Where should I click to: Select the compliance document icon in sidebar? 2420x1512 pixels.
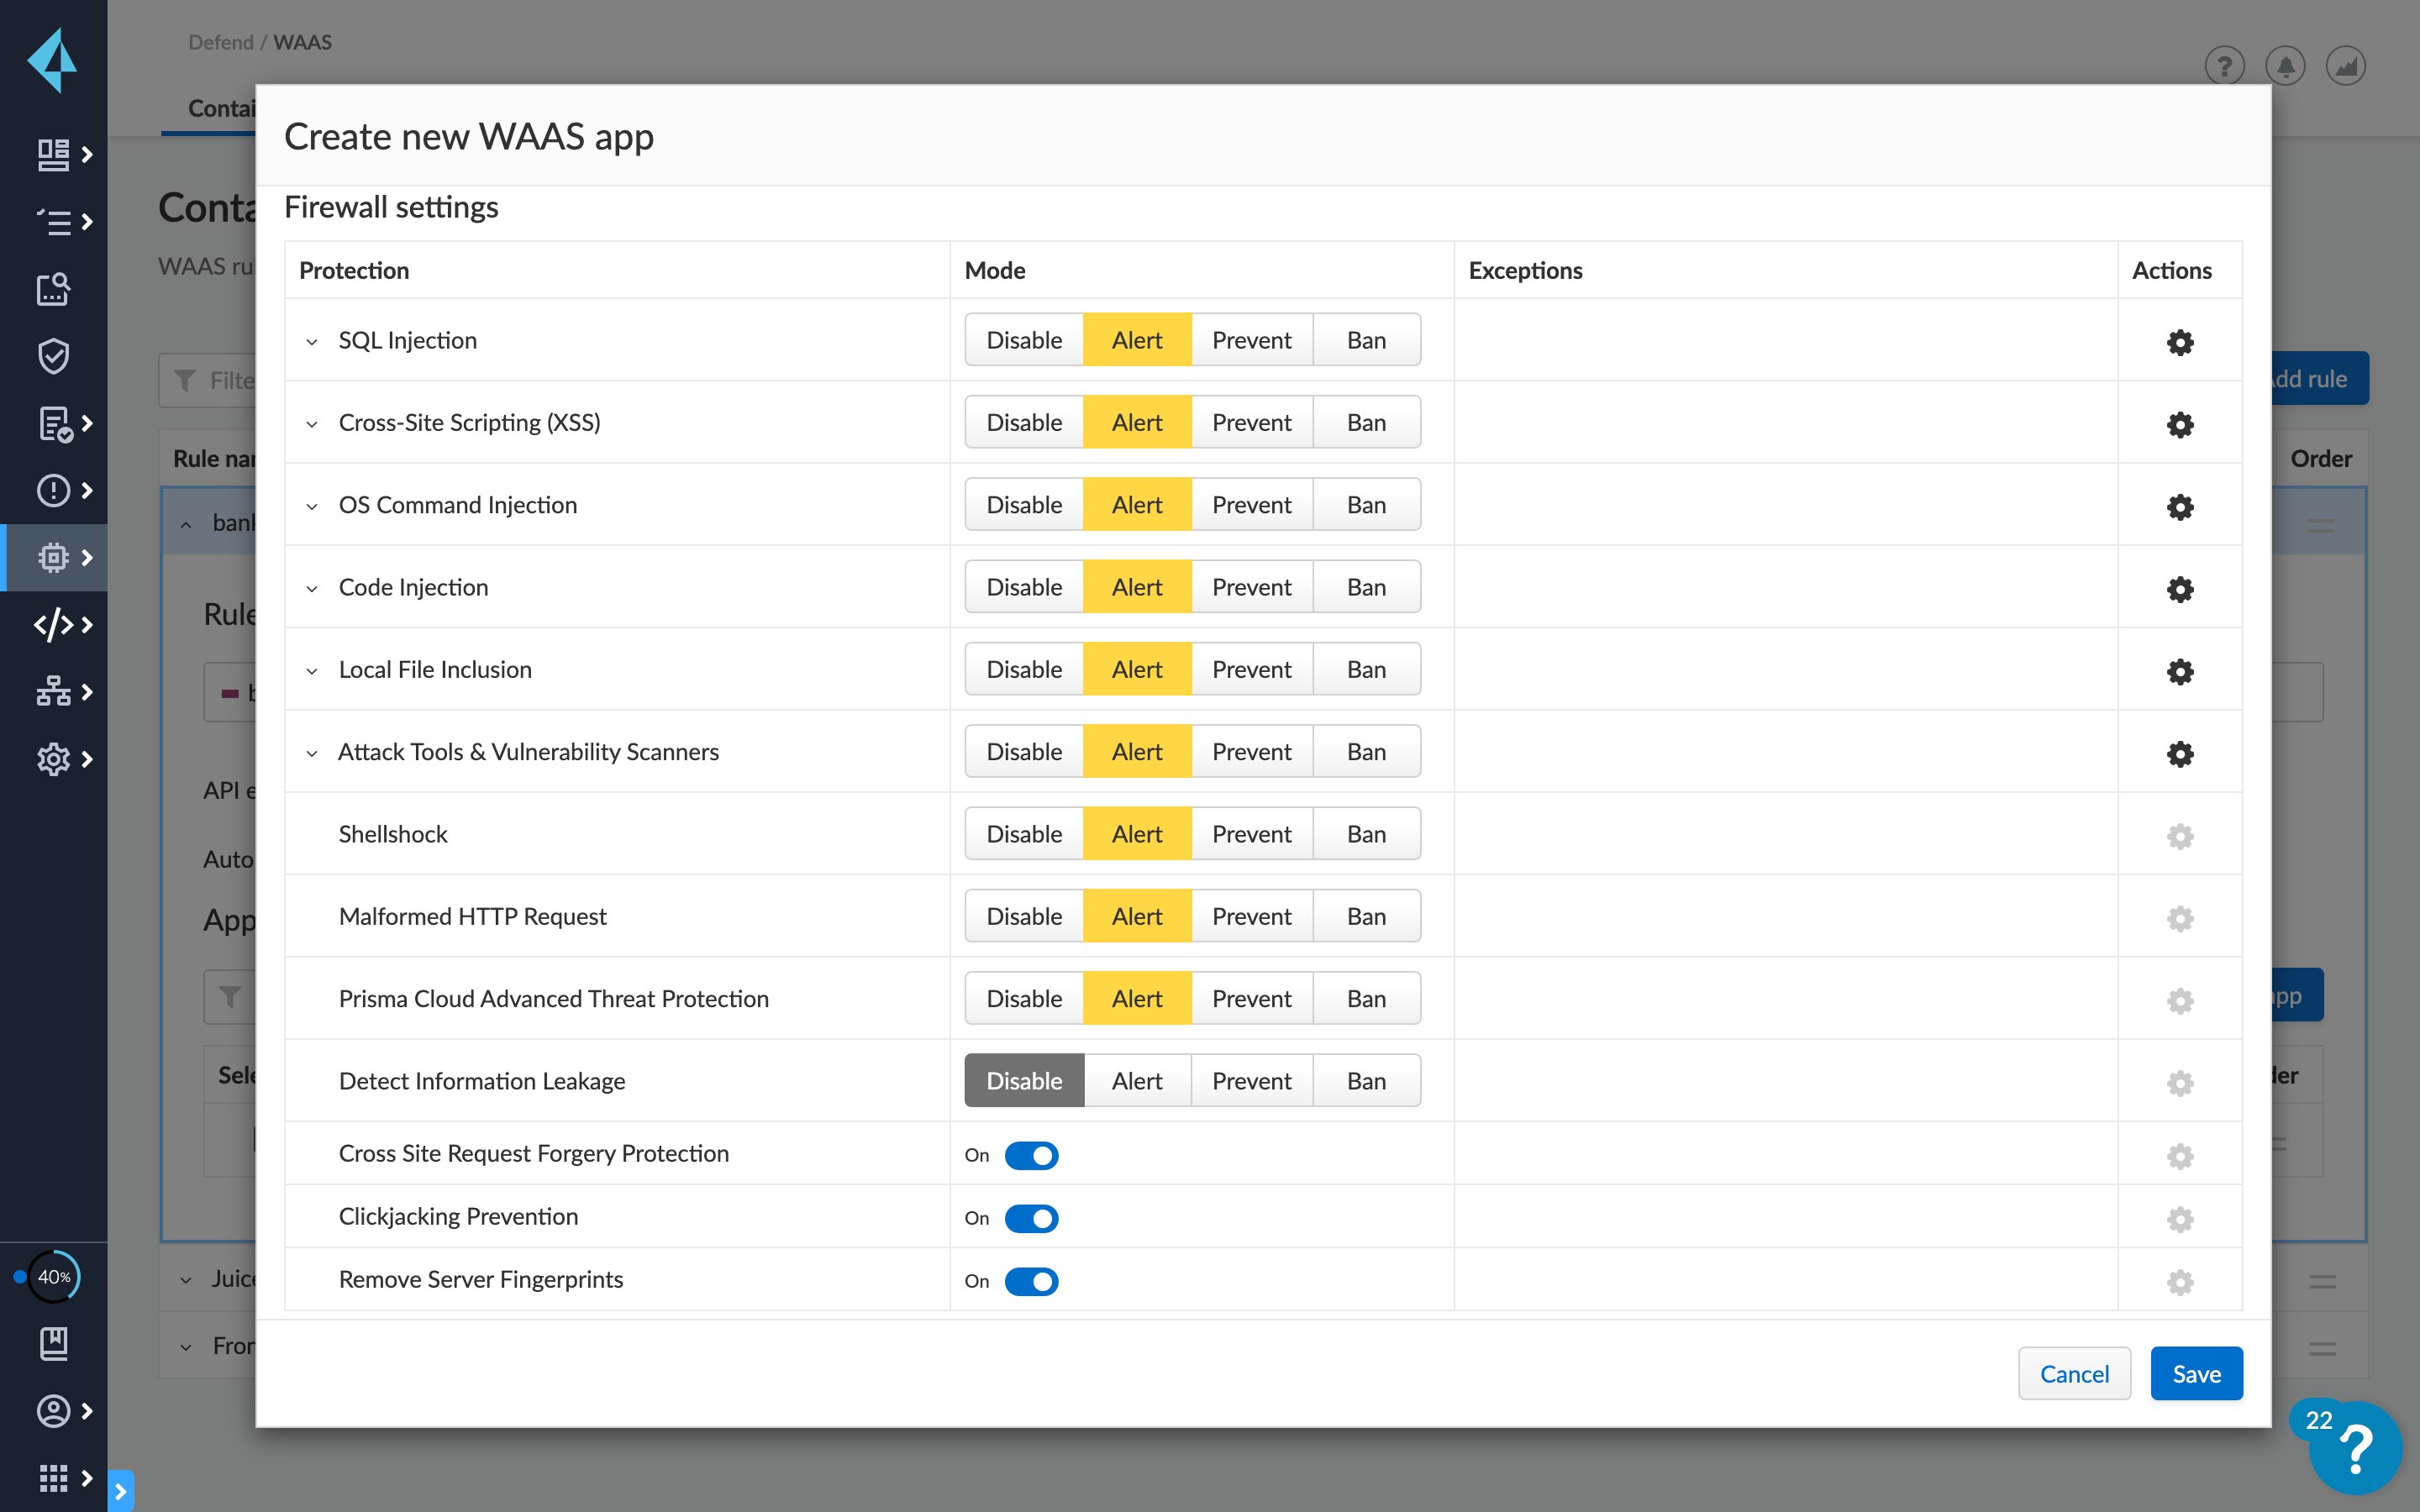click(x=55, y=424)
